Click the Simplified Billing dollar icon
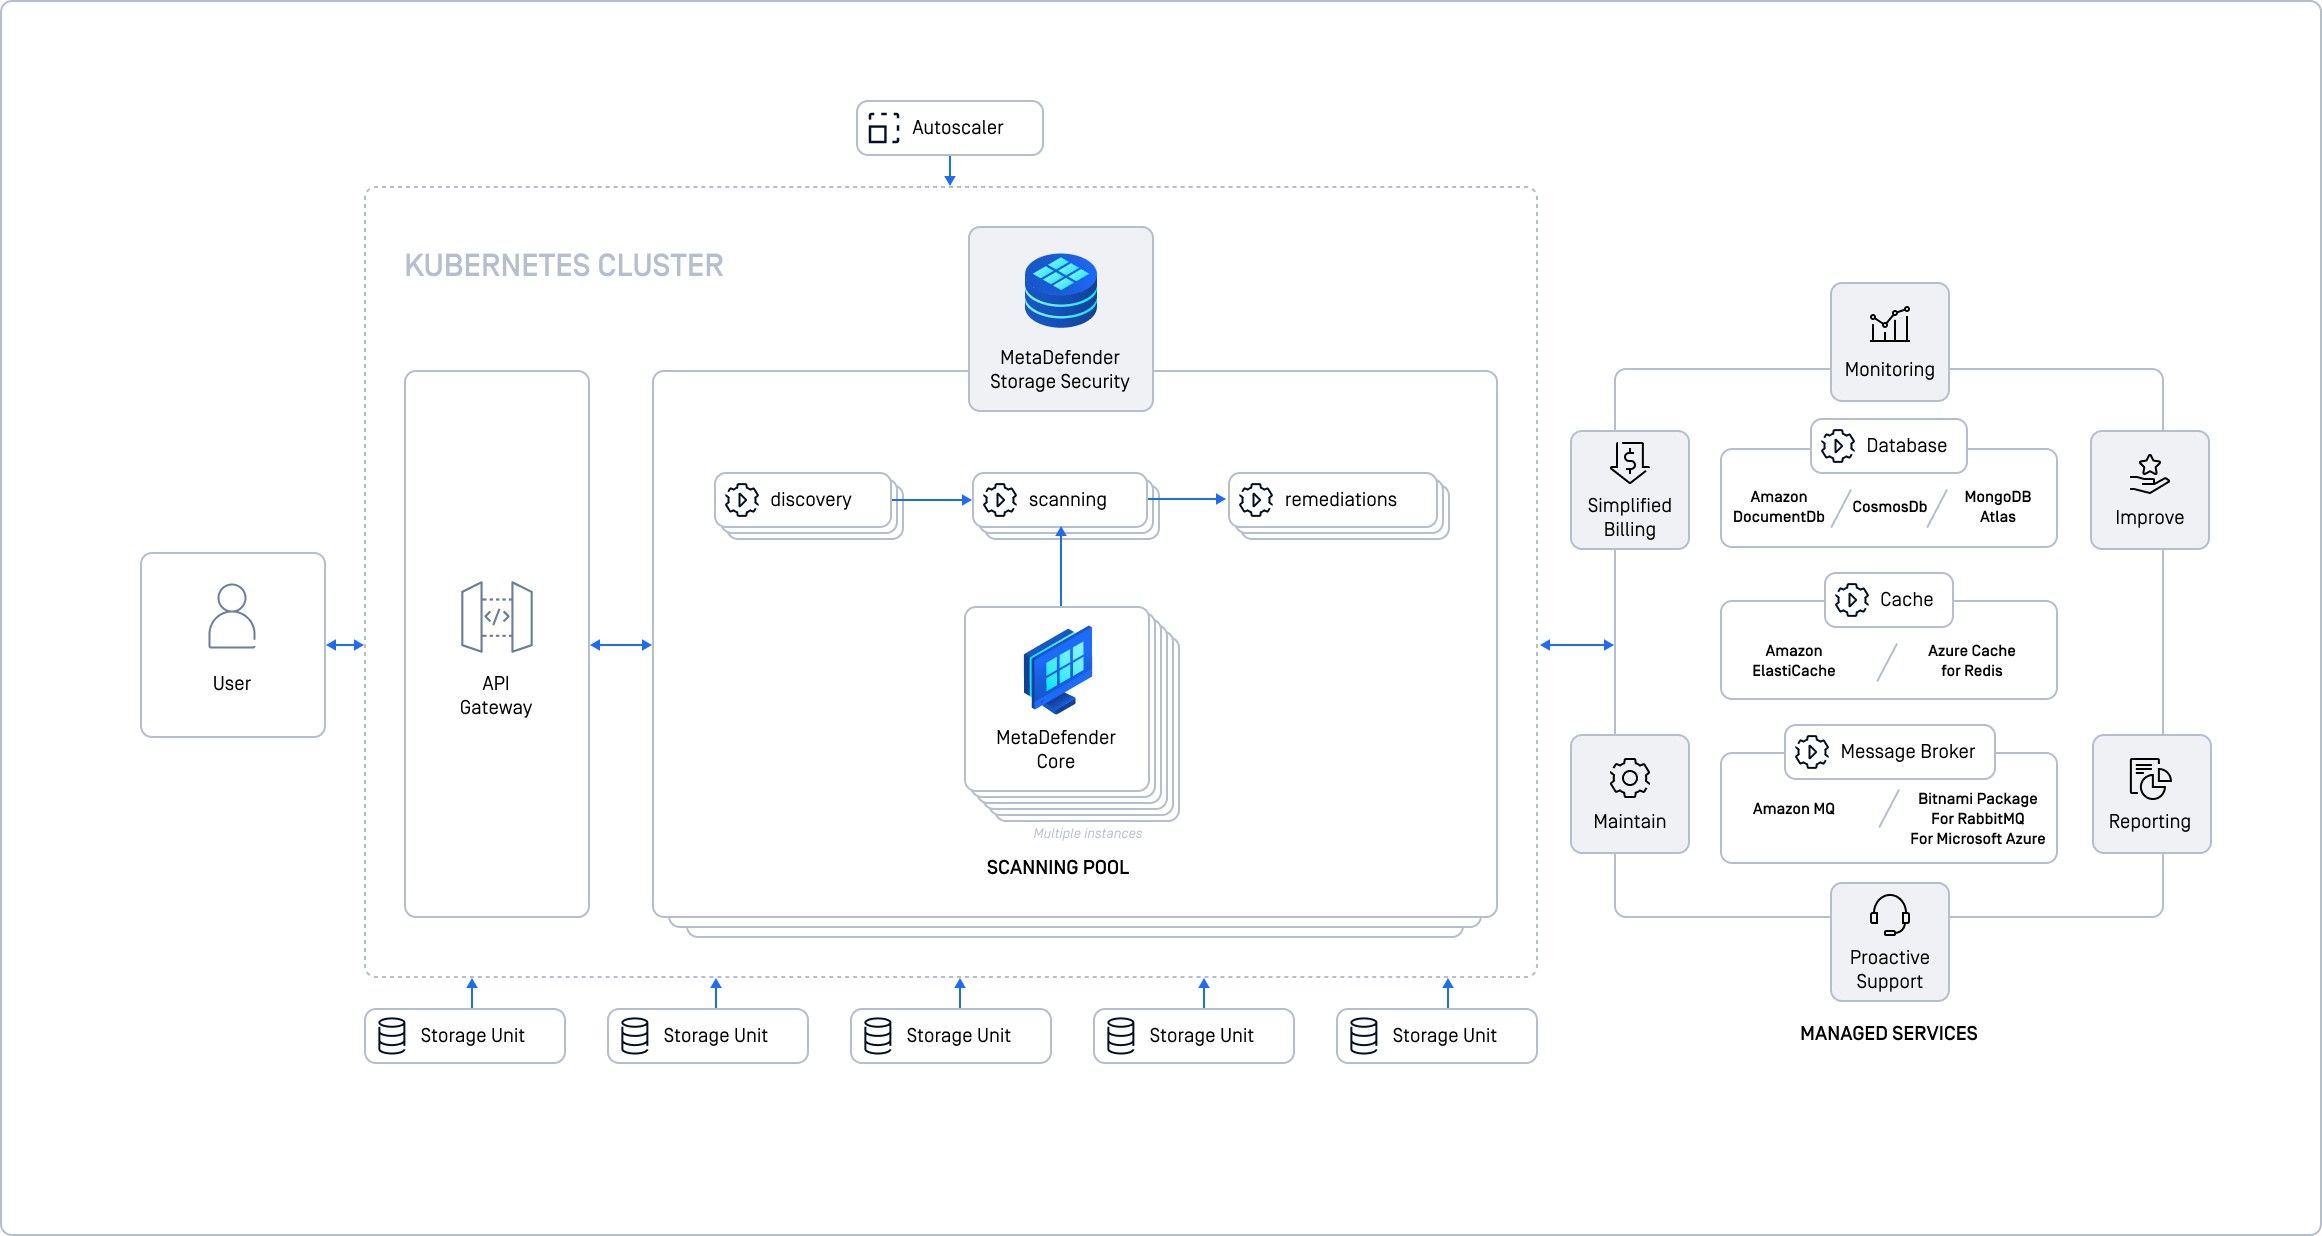Screen dimensions: 2322x1236 pyautogui.click(x=1630, y=463)
